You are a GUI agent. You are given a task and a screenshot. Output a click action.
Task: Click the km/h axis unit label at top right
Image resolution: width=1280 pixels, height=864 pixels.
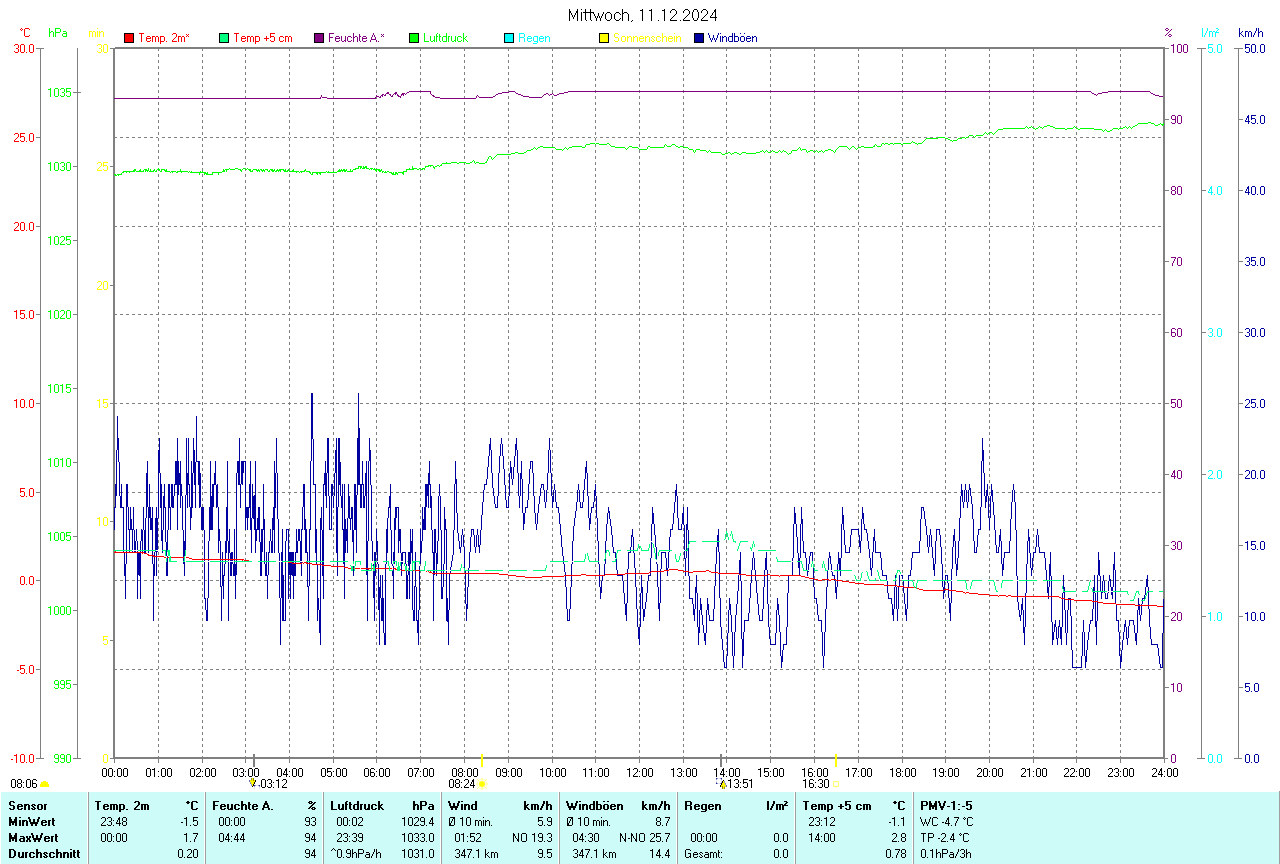coord(1251,33)
